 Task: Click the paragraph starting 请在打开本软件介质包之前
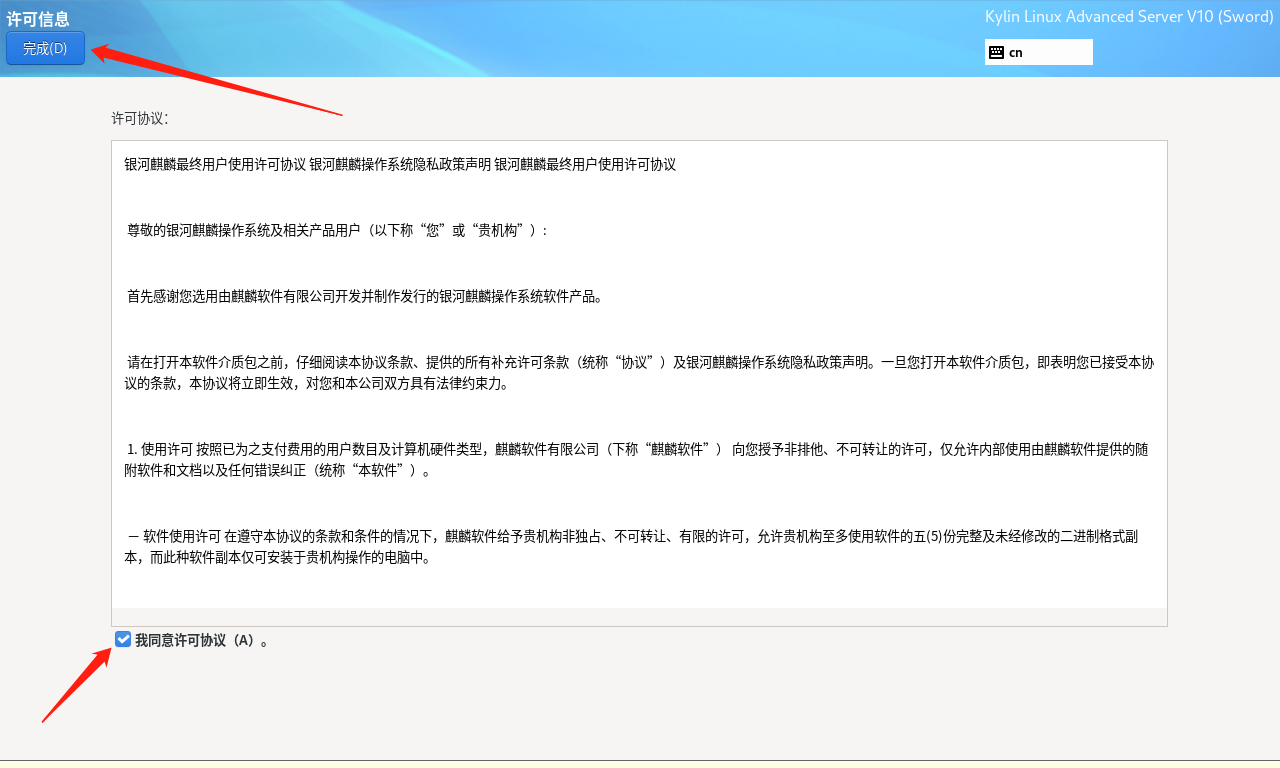coord(639,372)
